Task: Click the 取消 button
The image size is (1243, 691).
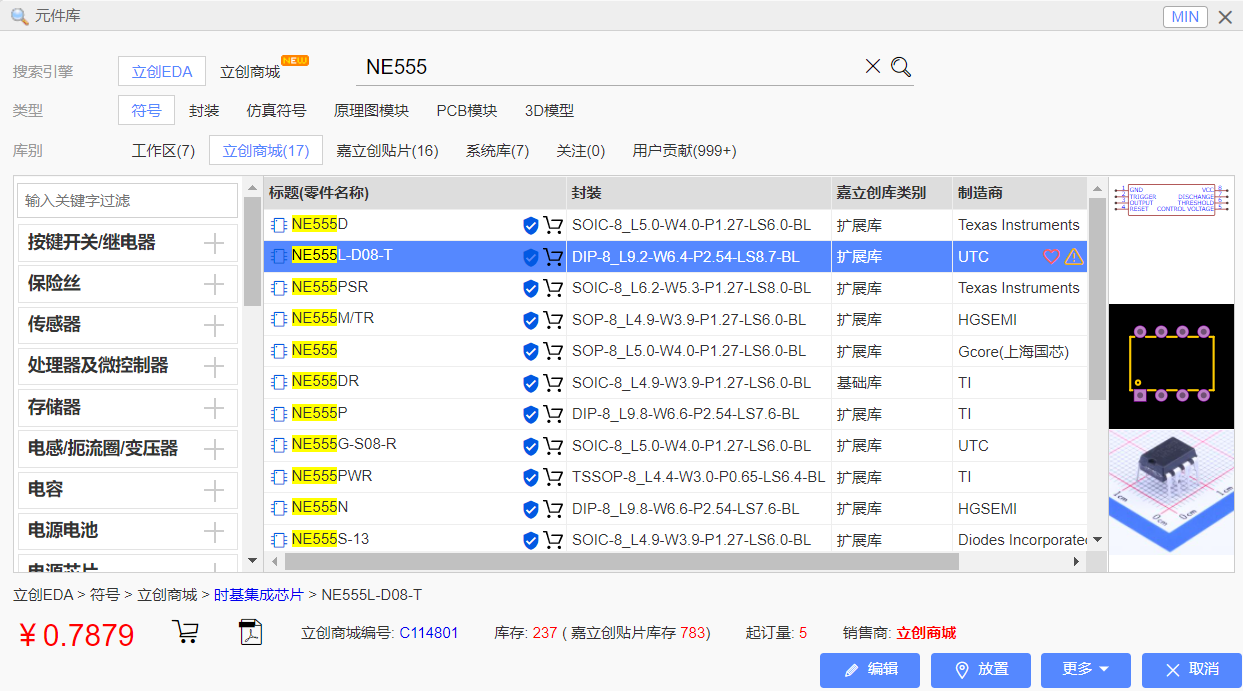Action: tap(1192, 670)
